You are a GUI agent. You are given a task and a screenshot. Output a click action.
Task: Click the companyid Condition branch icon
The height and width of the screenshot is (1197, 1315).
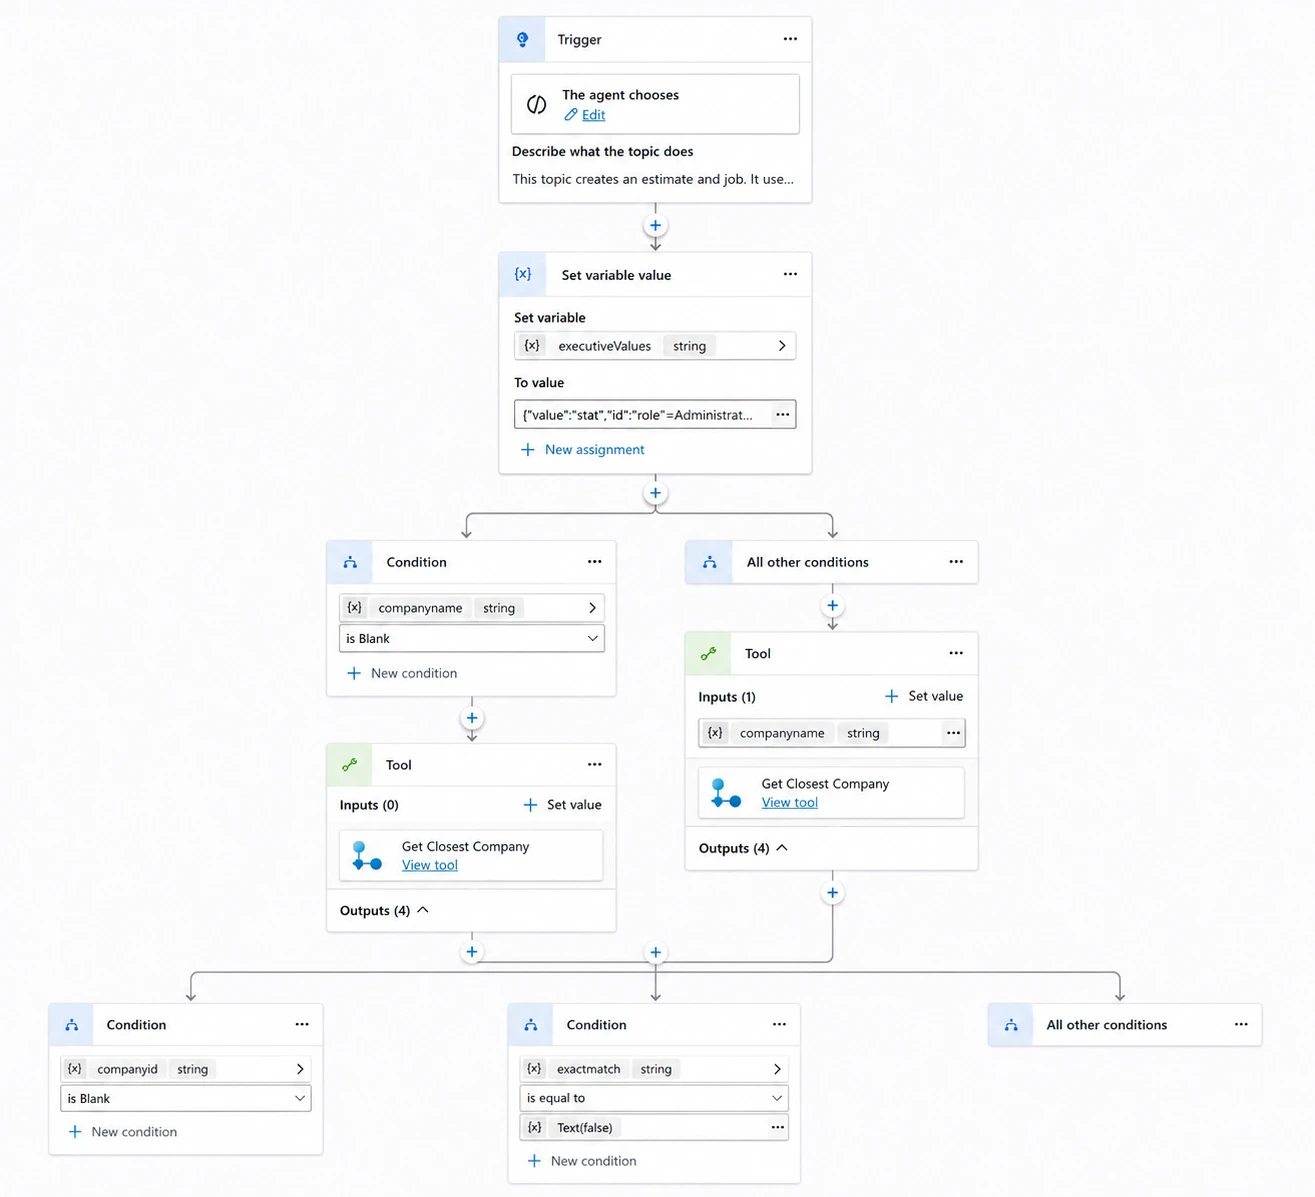tap(72, 1025)
